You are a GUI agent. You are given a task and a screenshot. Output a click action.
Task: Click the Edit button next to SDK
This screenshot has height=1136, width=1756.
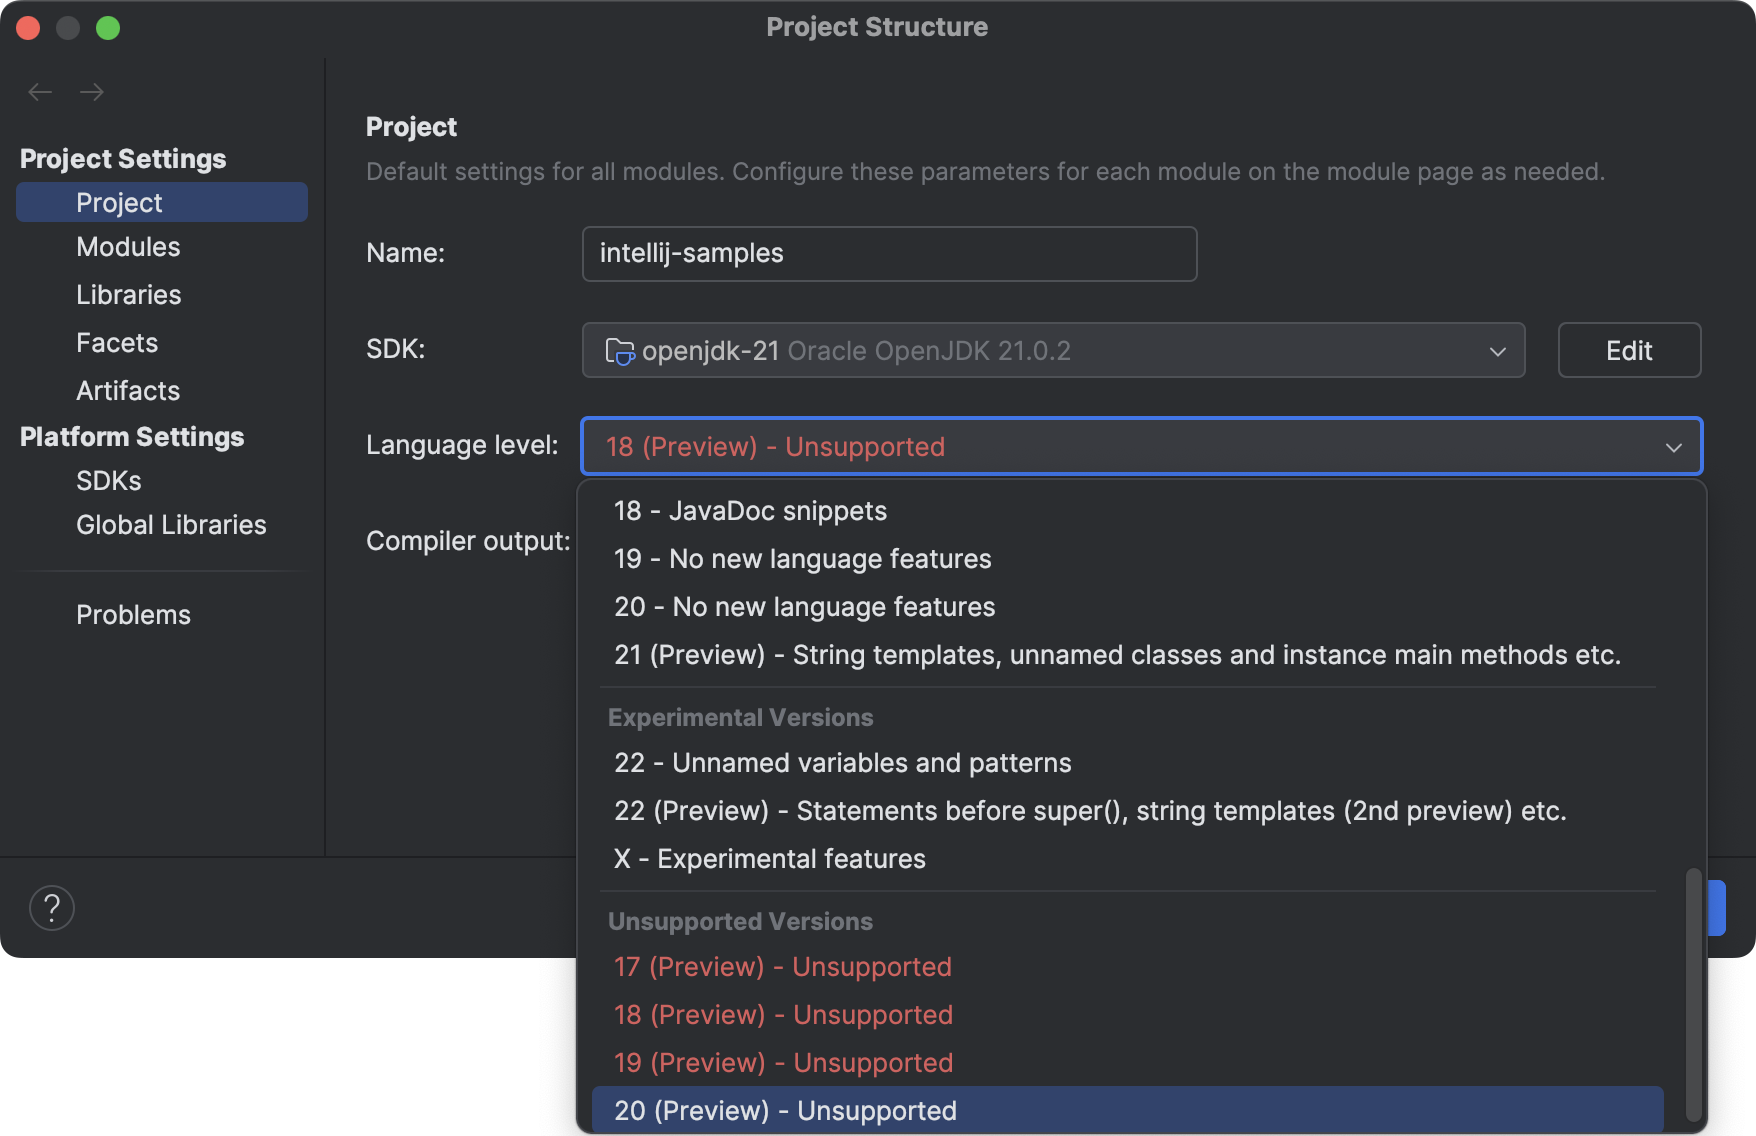[x=1628, y=350]
